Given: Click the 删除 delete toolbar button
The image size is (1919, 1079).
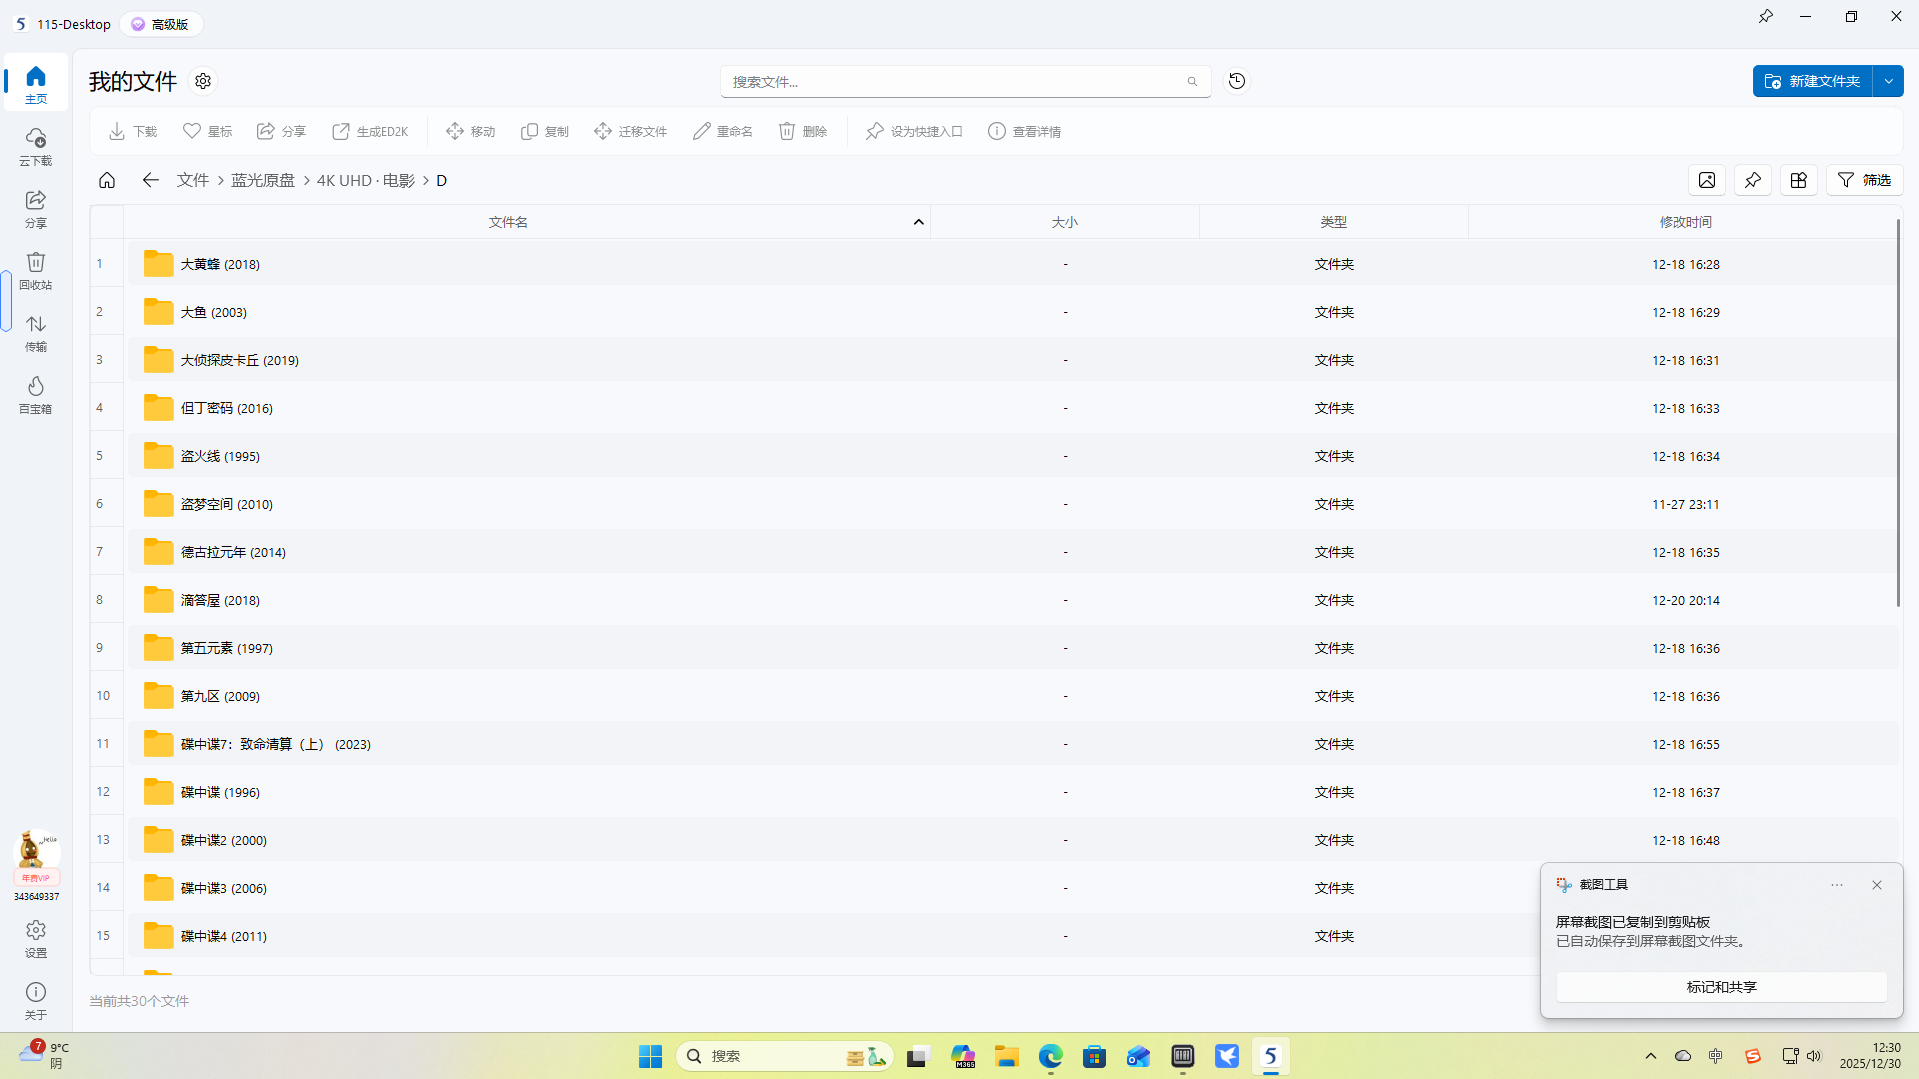Looking at the screenshot, I should pos(803,131).
